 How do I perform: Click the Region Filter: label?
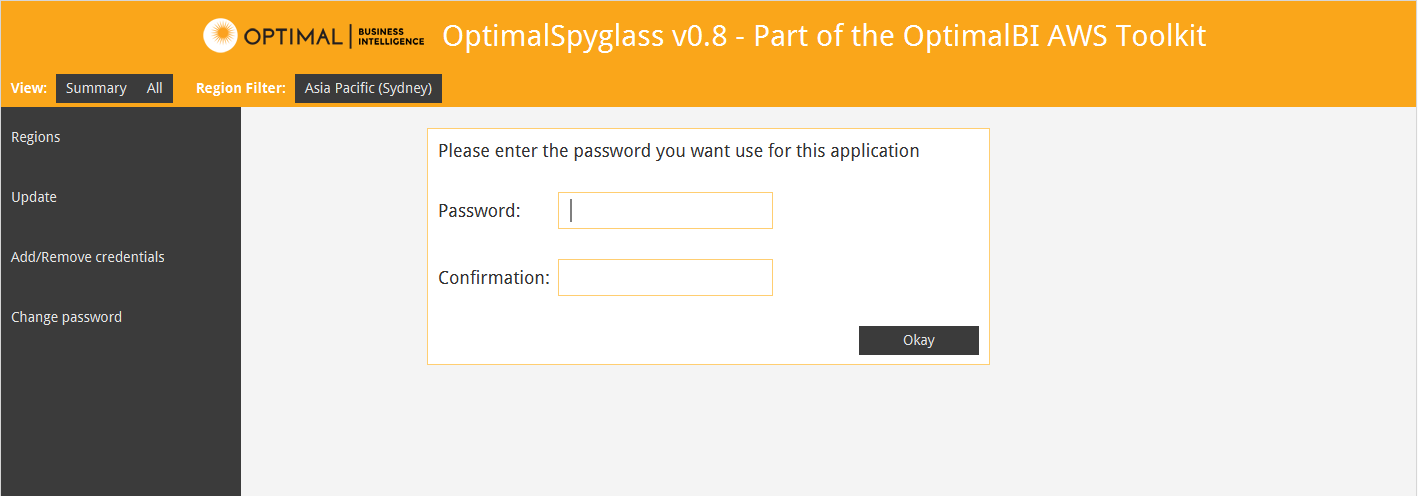pos(241,88)
